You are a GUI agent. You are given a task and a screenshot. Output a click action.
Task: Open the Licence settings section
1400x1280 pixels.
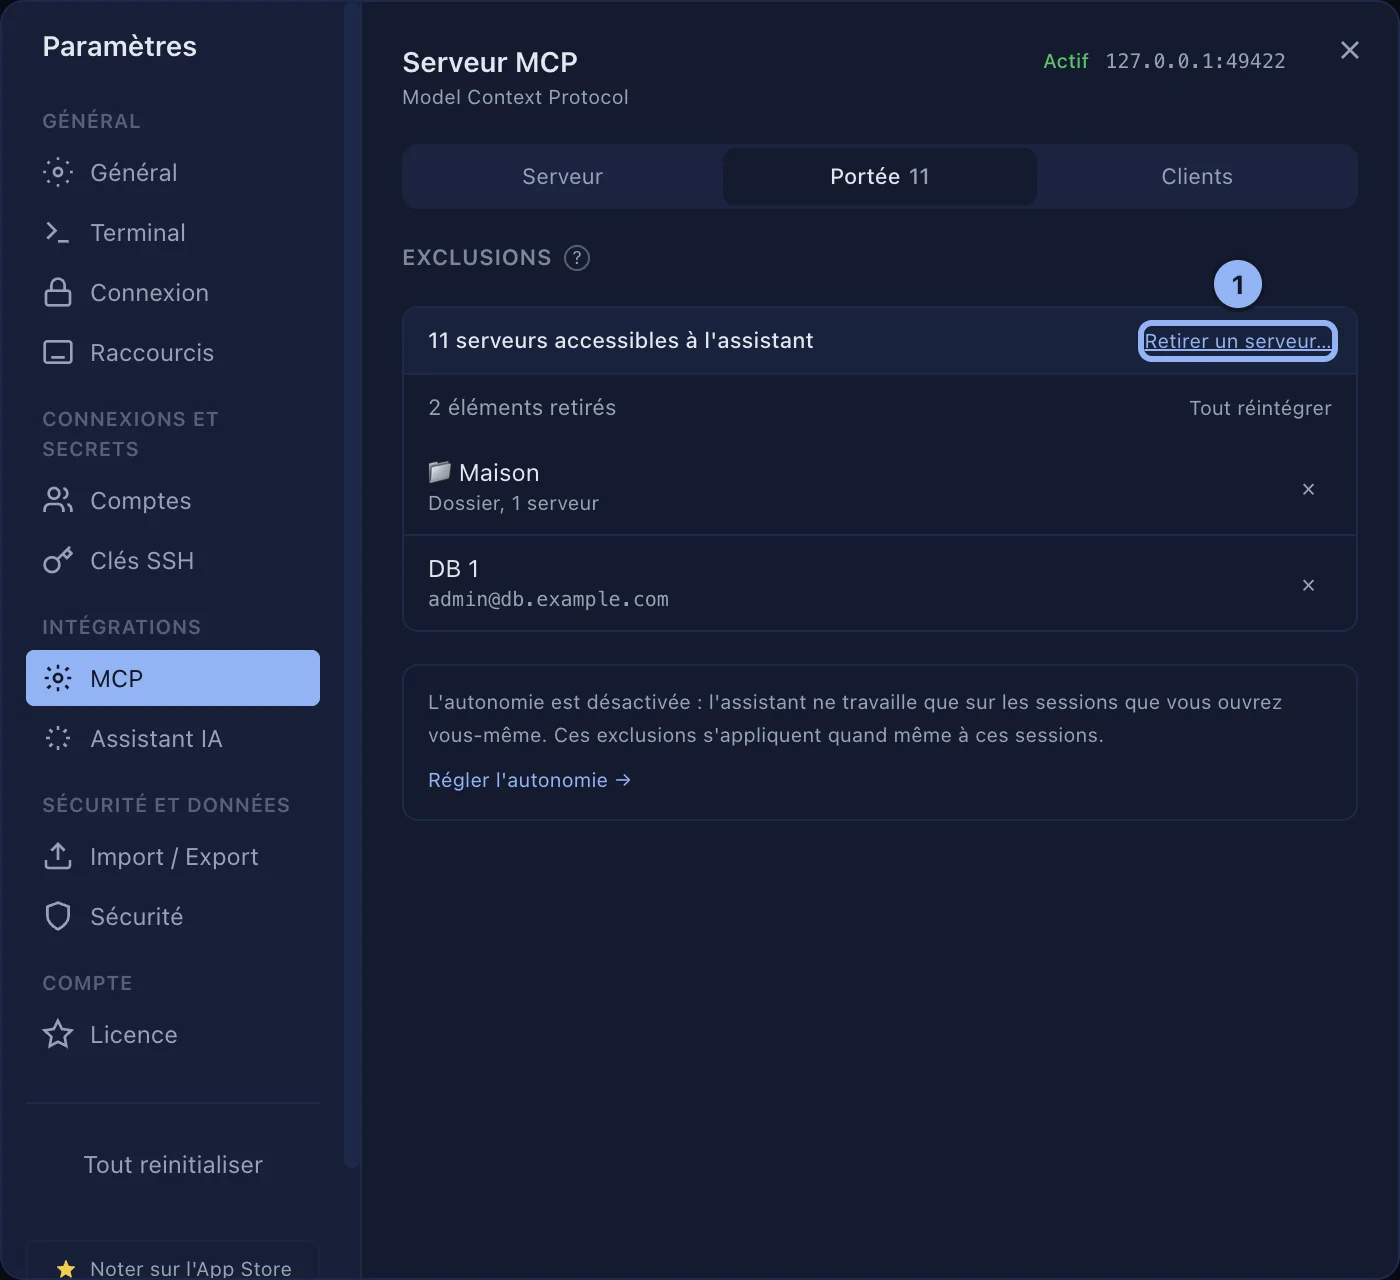(173, 1035)
